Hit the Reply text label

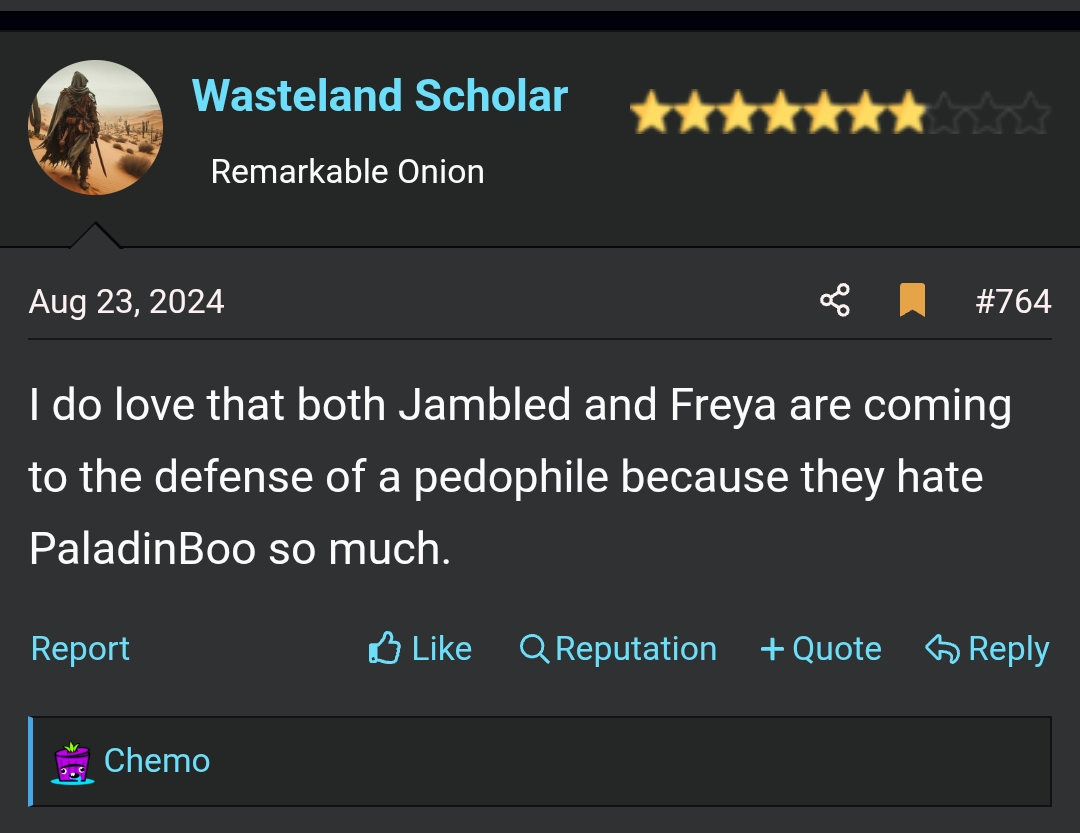pyautogui.click(x=1009, y=649)
